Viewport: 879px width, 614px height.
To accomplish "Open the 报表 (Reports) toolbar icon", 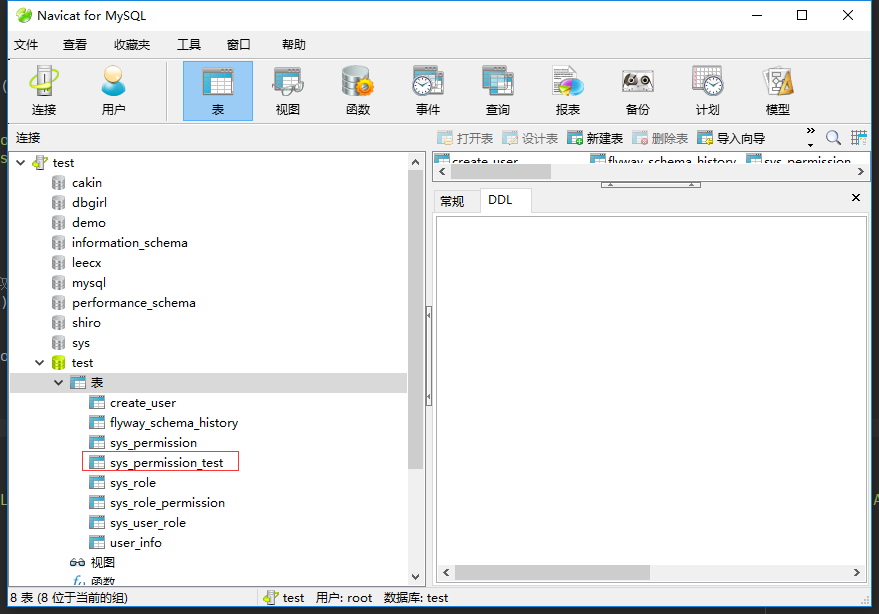I will pos(567,89).
